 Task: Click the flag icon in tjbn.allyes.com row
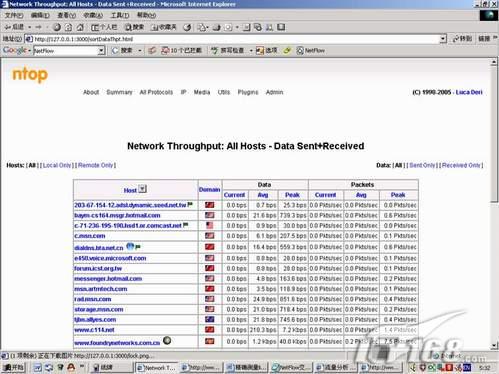coord(210,319)
